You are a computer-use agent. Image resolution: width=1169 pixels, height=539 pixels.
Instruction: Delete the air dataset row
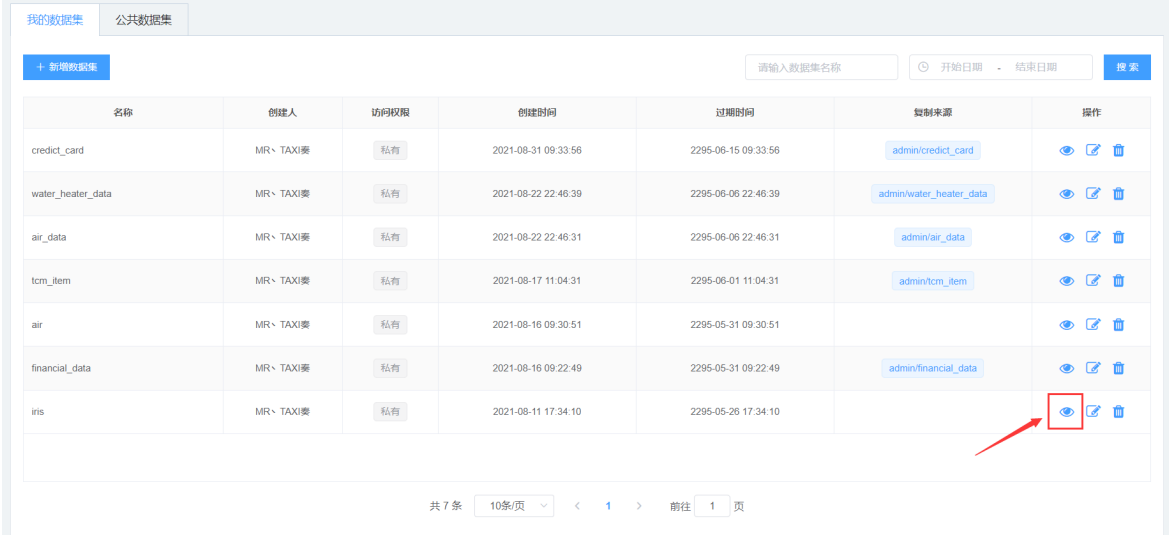click(1119, 324)
